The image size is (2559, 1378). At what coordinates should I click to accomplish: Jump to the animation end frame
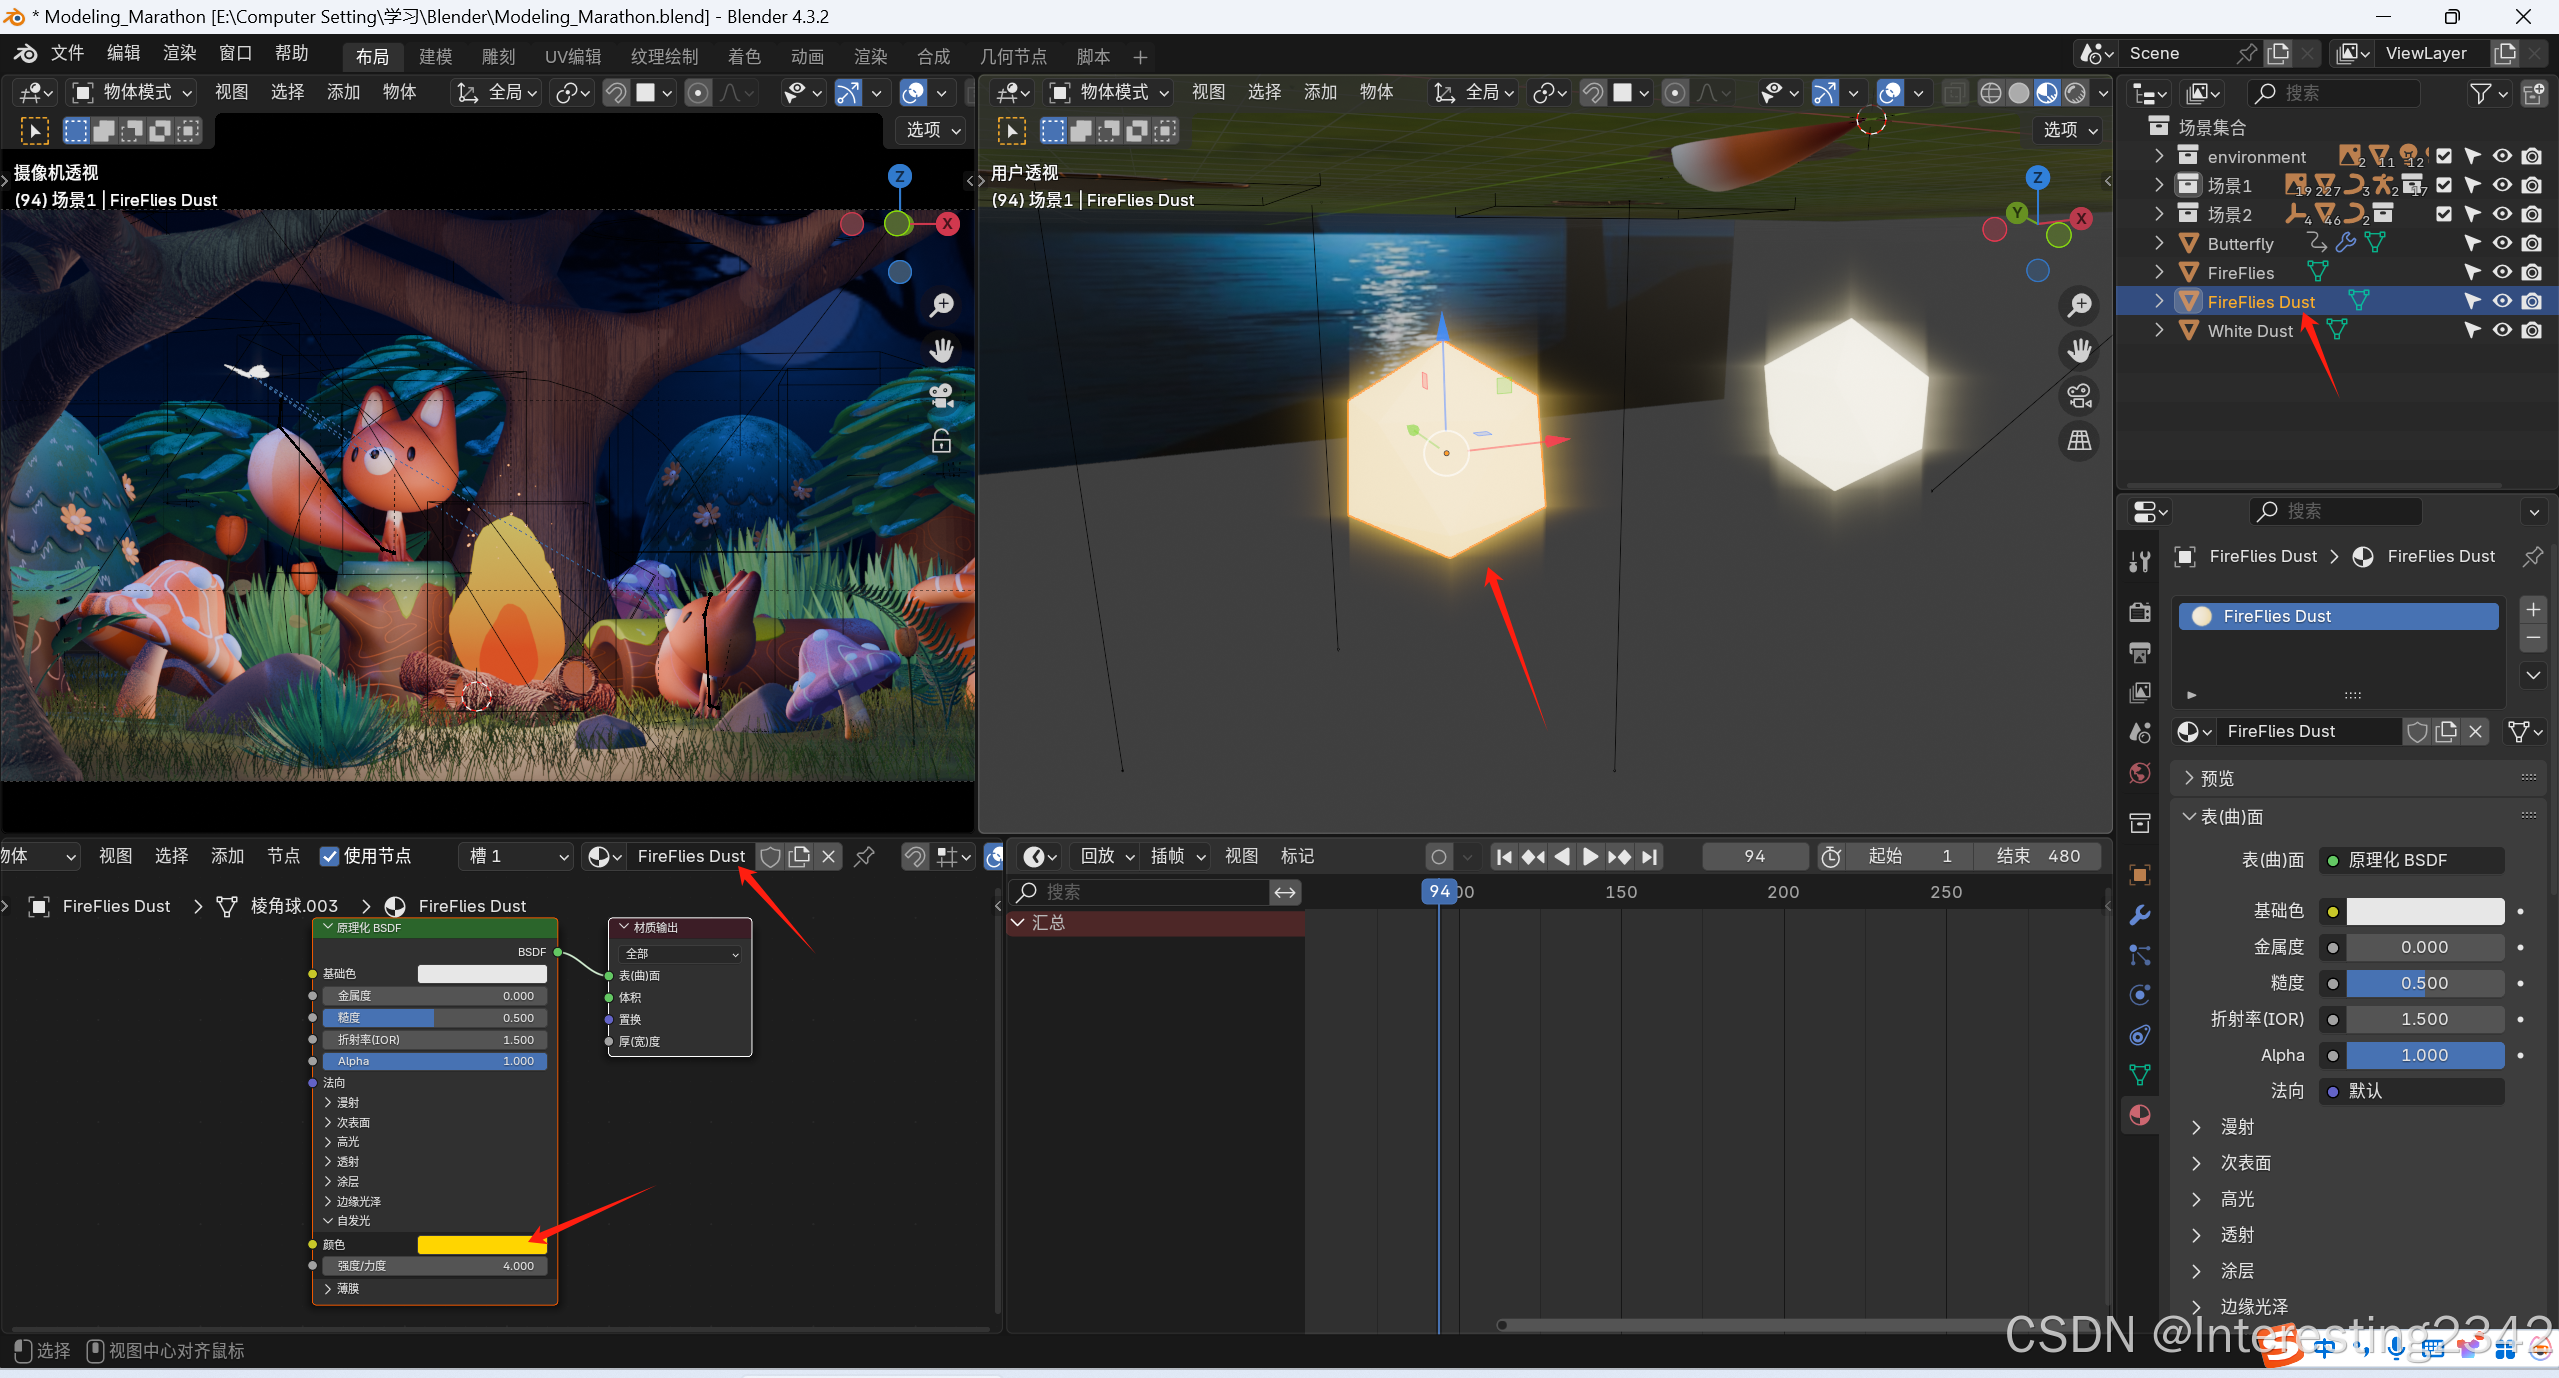pyautogui.click(x=1650, y=857)
